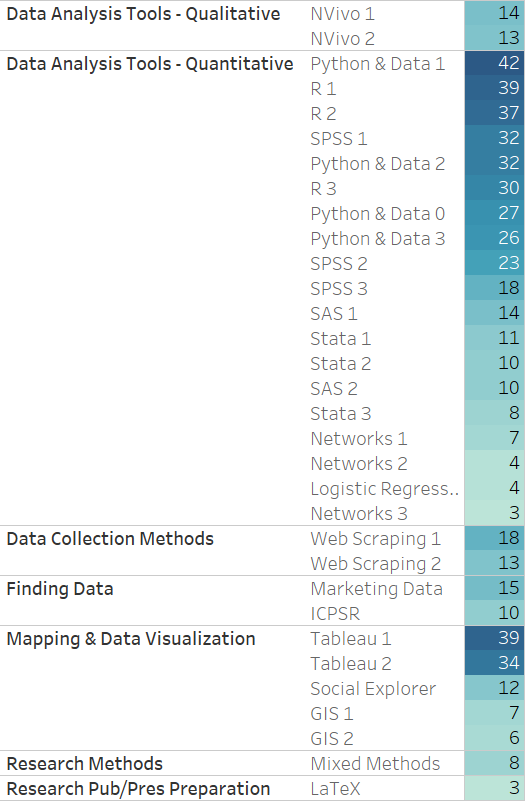This screenshot has width=525, height=801.
Task: Click the 'SPSS 1' row label
Action: [x=339, y=139]
